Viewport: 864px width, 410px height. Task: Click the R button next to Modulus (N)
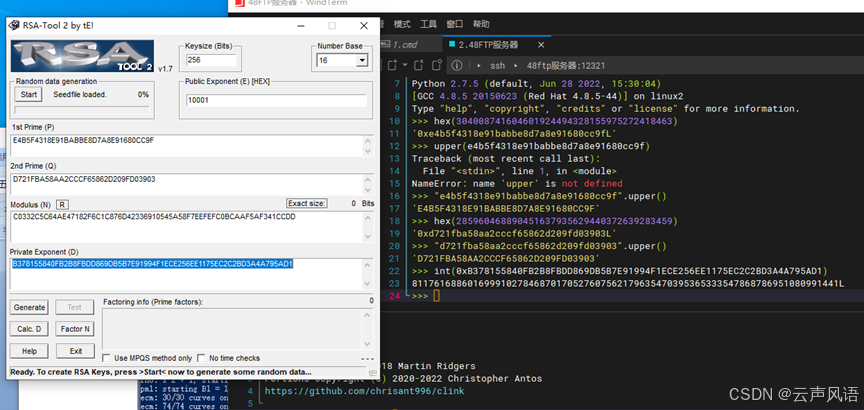(62, 204)
